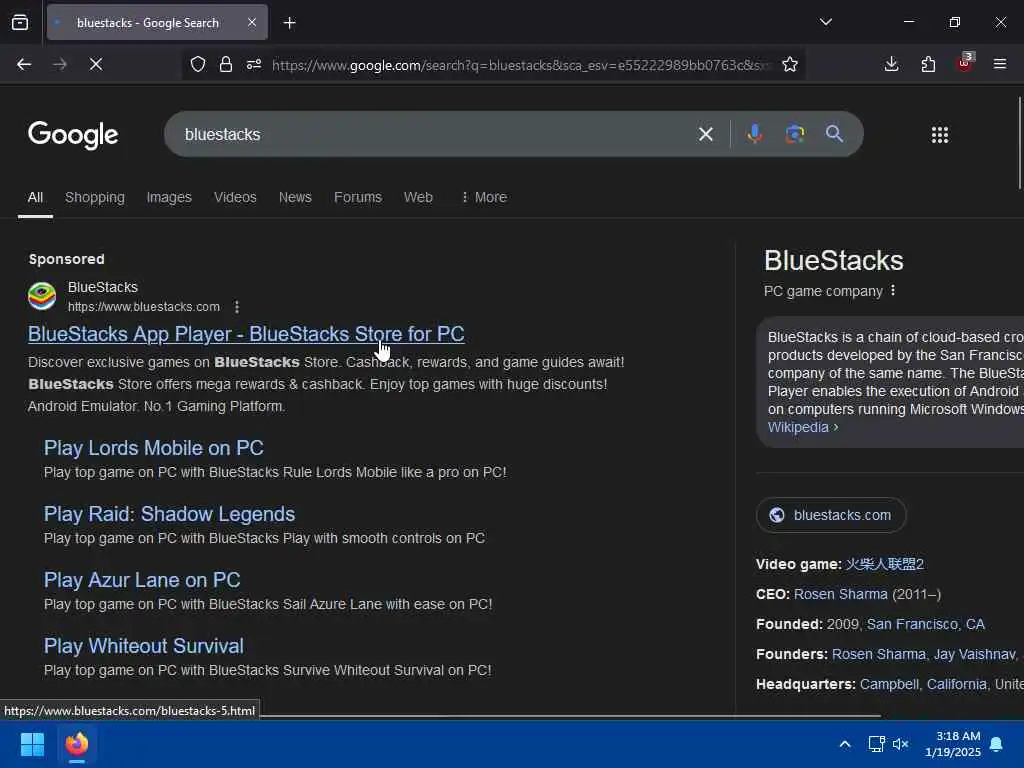1024x768 pixels.
Task: Open Campbell headquarters link
Action: click(x=889, y=684)
